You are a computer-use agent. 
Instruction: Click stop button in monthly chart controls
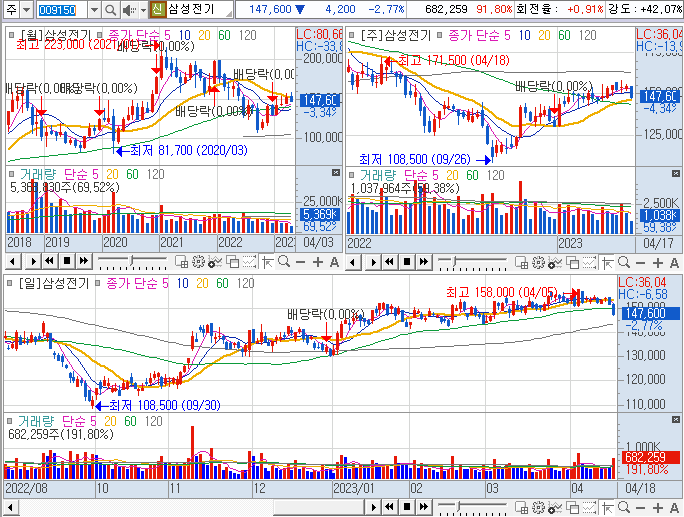click(67, 261)
